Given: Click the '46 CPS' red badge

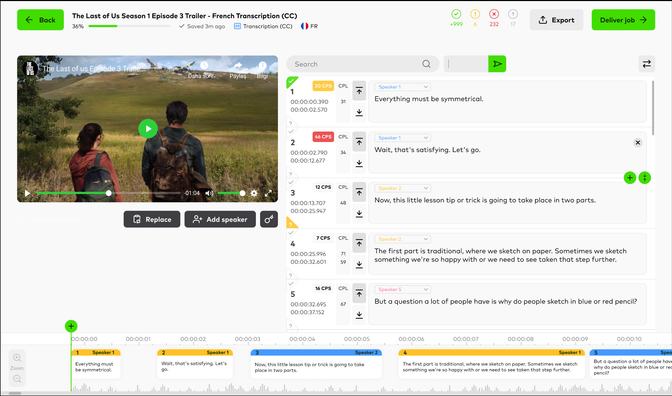Looking at the screenshot, I should [323, 137].
